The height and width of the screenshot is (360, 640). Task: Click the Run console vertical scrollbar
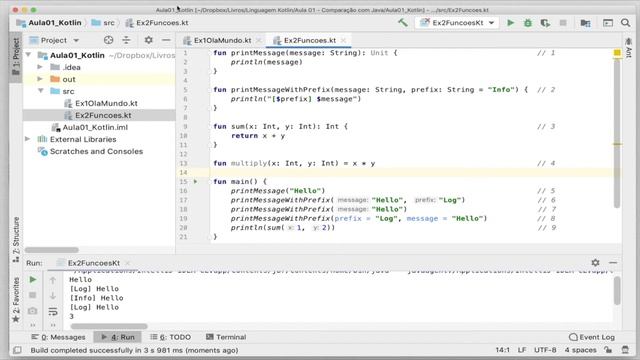click(x=617, y=290)
